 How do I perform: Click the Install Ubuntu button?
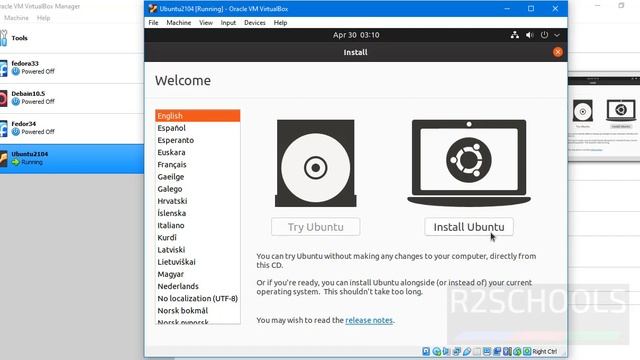(469, 227)
